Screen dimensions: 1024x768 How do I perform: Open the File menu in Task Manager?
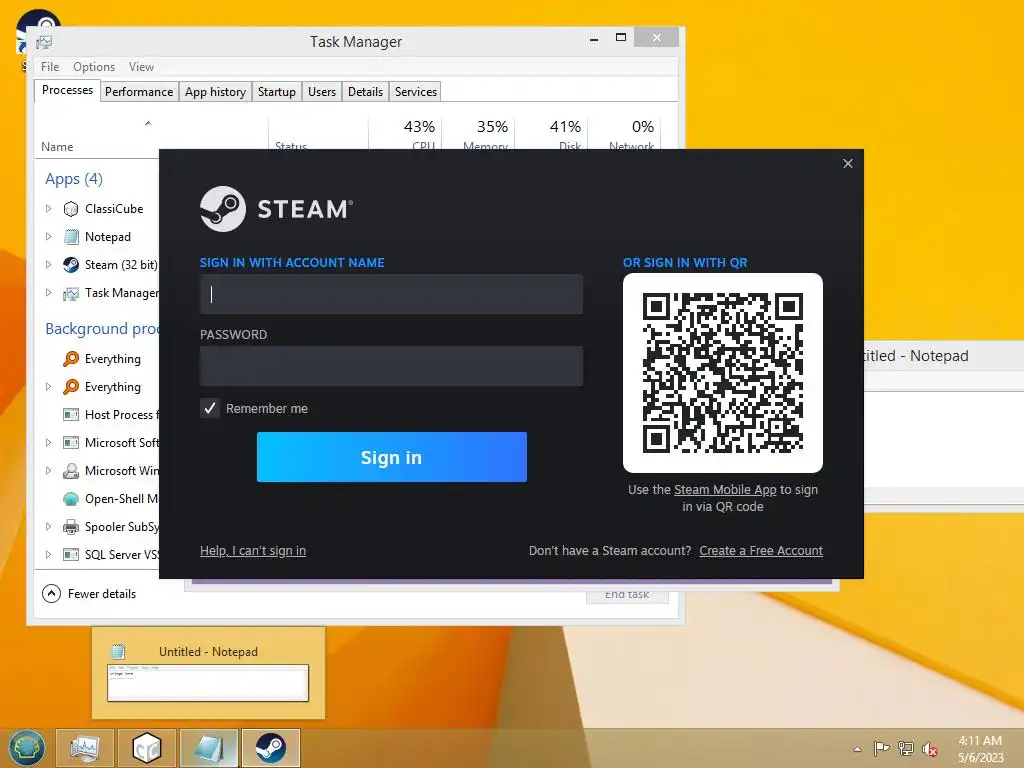(50, 67)
